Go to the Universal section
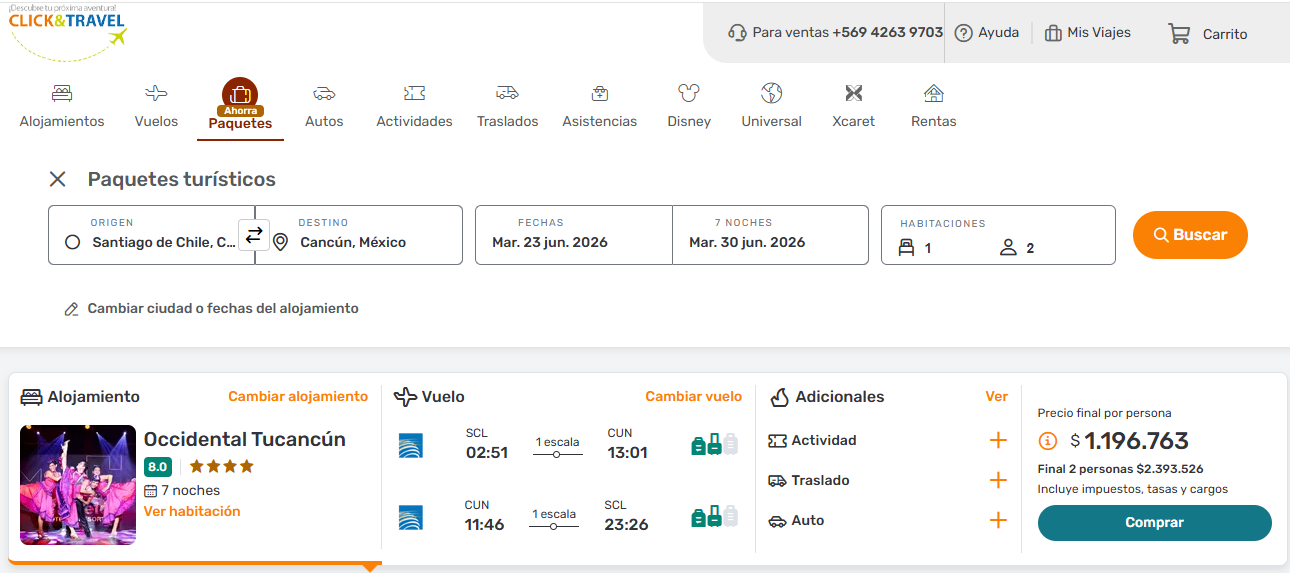 coord(771,106)
